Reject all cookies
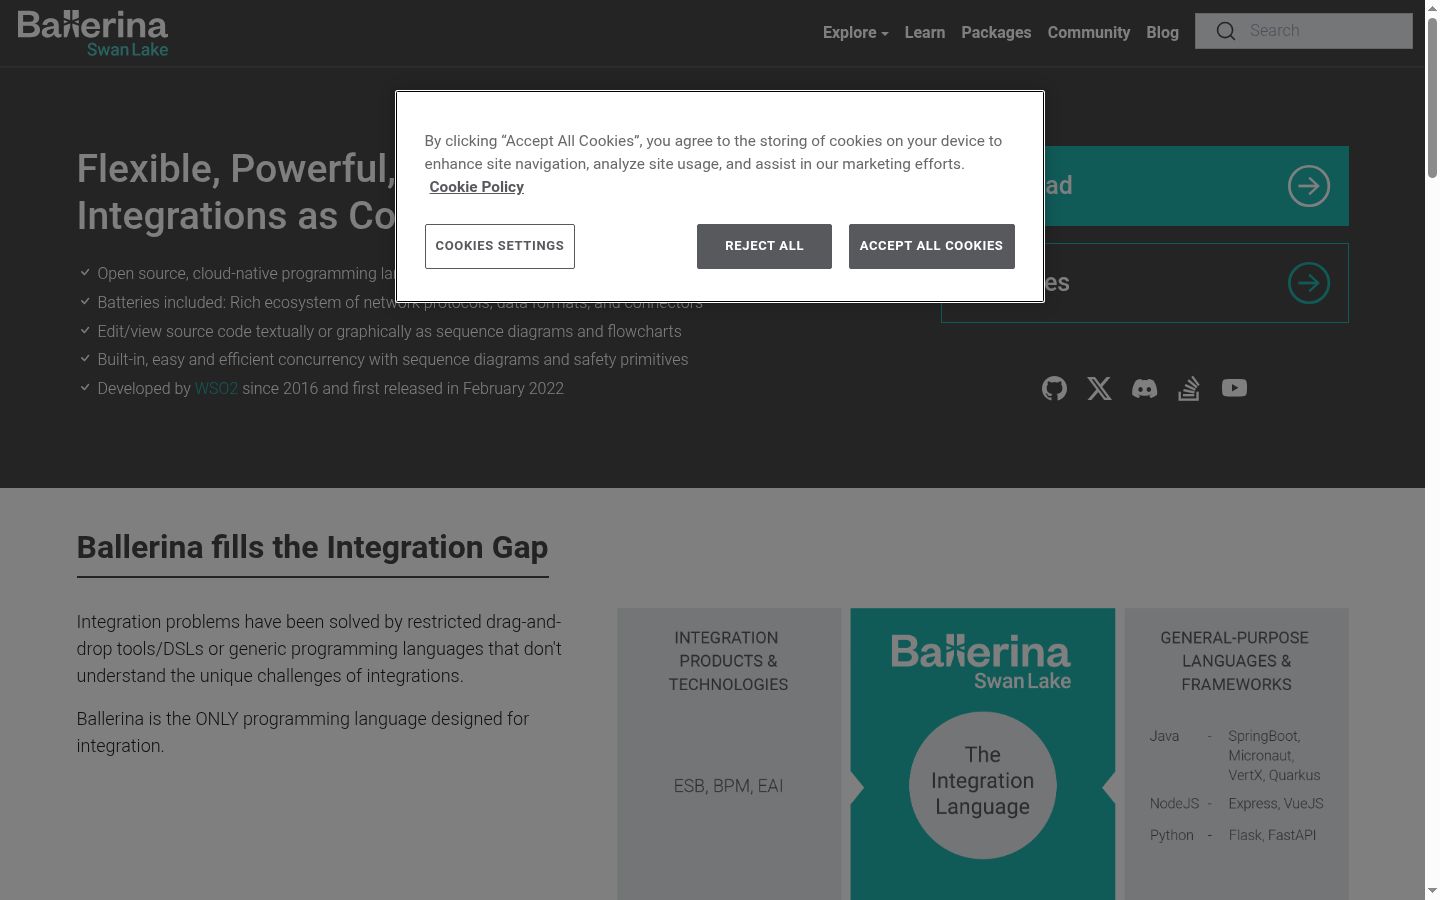The width and height of the screenshot is (1440, 900). (764, 246)
